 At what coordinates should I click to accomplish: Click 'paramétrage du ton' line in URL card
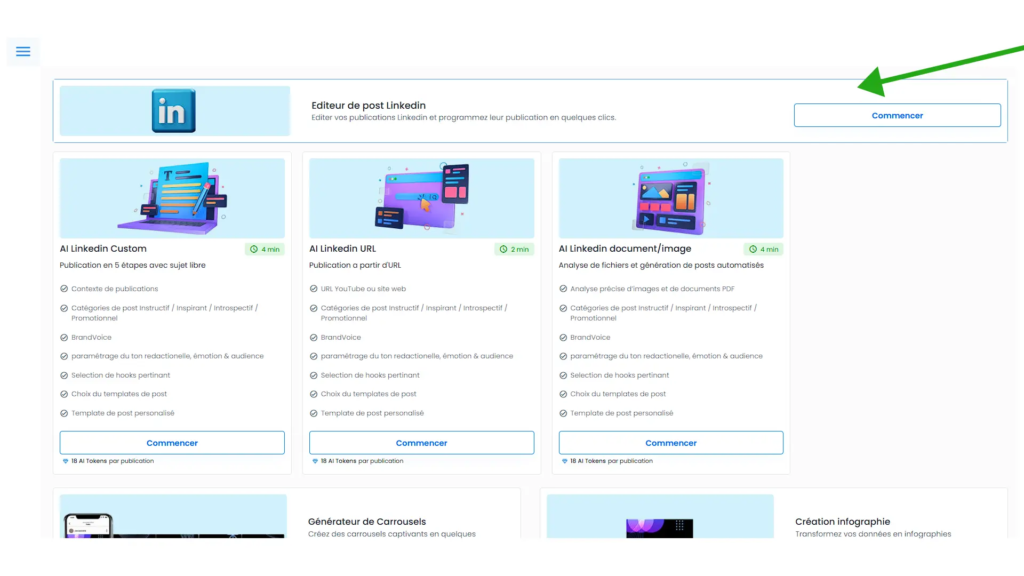point(417,357)
